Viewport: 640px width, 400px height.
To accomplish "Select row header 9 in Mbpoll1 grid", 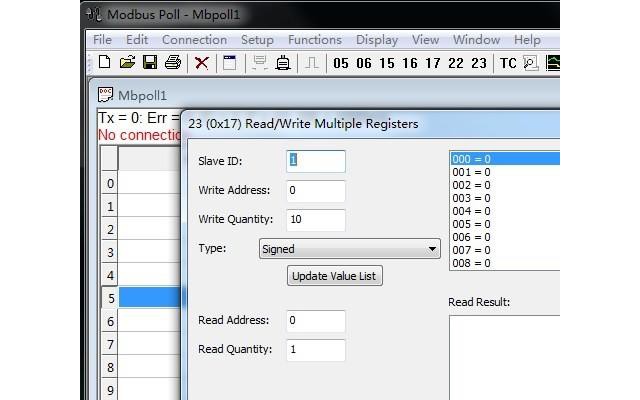I will 110,389.
